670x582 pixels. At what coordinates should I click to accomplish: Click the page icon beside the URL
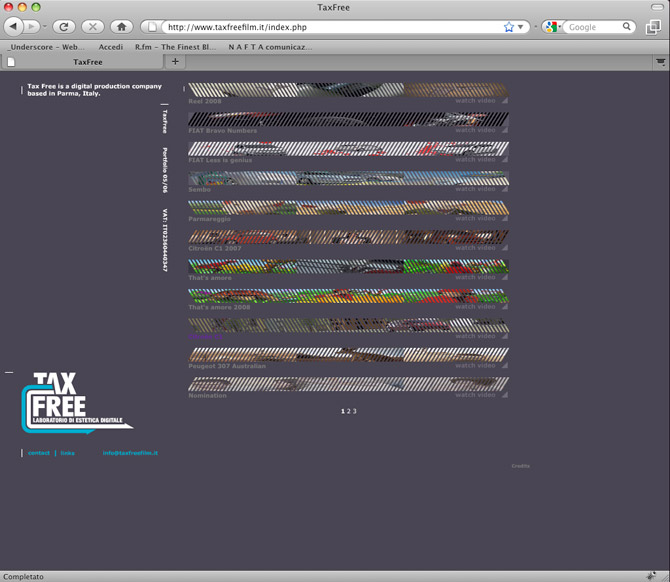(152, 27)
